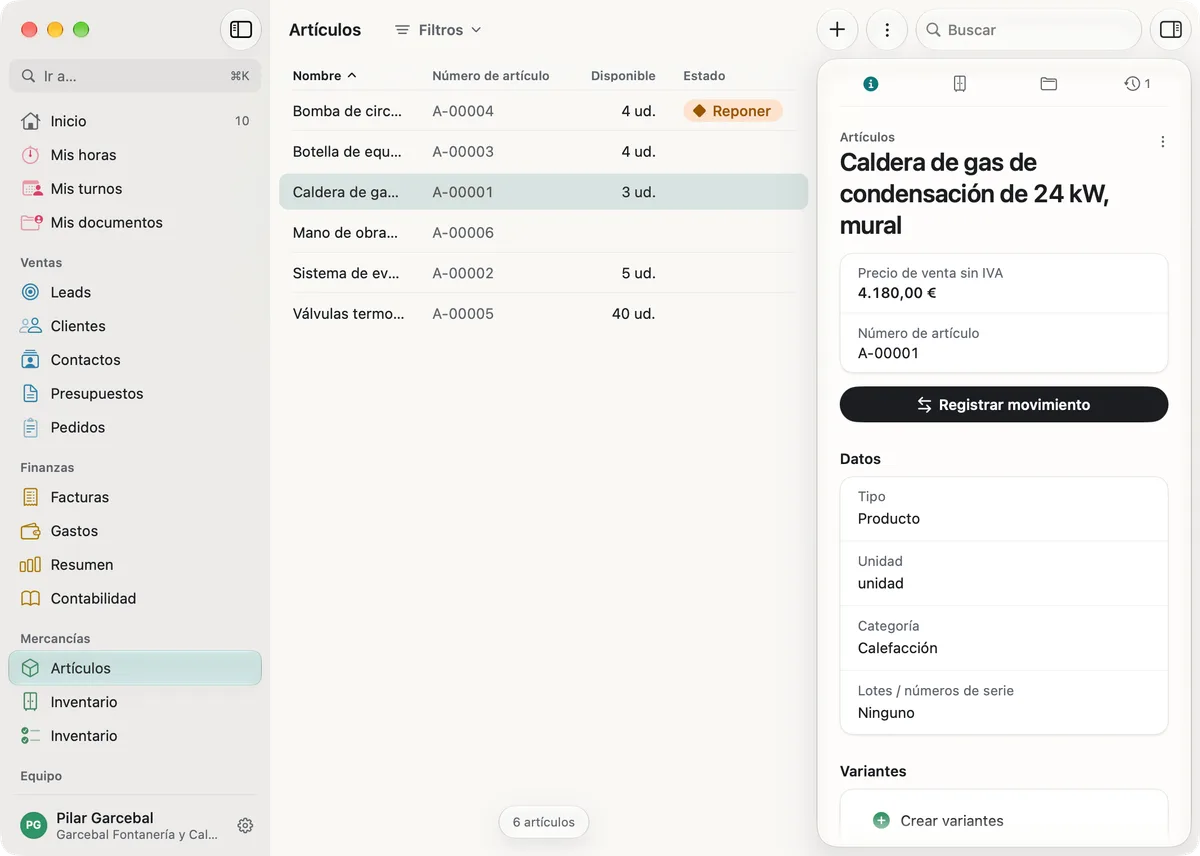Viewport: 1200px width, 856px height.
Task: Add a new article with plus button
Action: pyautogui.click(x=838, y=30)
